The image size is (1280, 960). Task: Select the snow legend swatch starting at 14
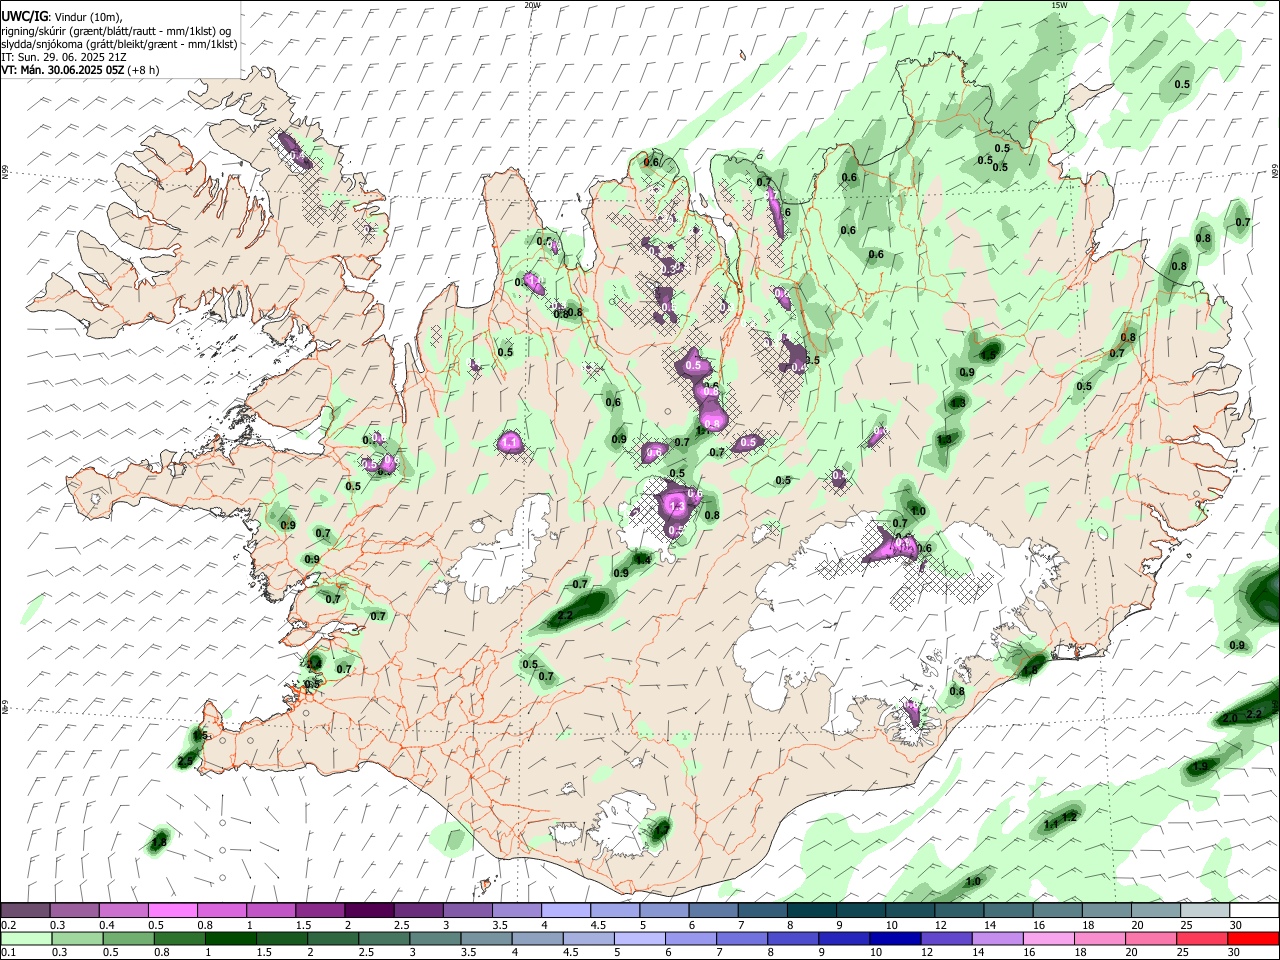click(x=1009, y=911)
